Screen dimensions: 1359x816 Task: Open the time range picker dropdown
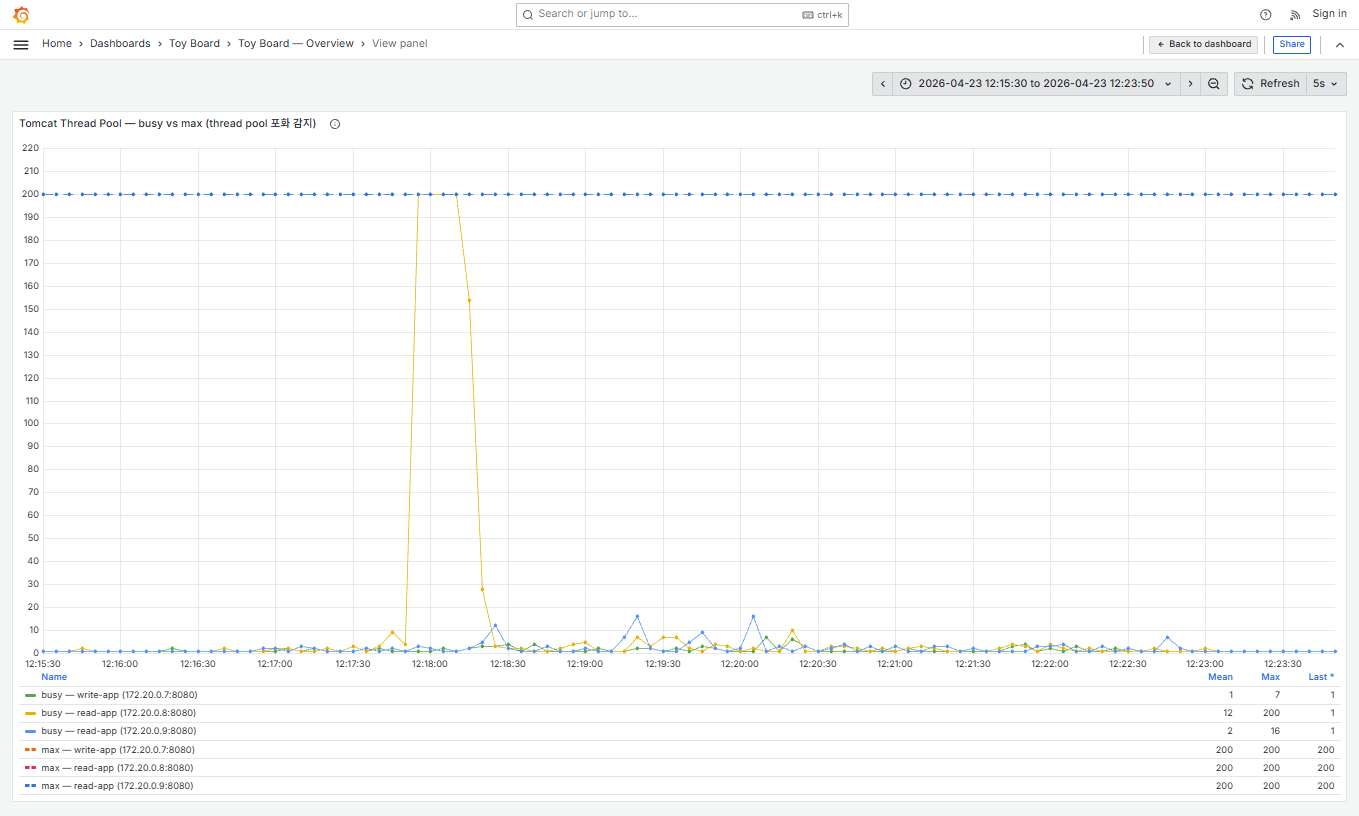(x=1036, y=84)
